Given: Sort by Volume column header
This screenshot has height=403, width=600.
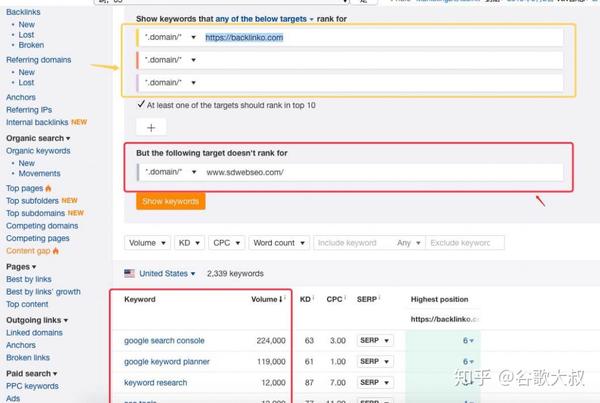Looking at the screenshot, I should [267, 299].
